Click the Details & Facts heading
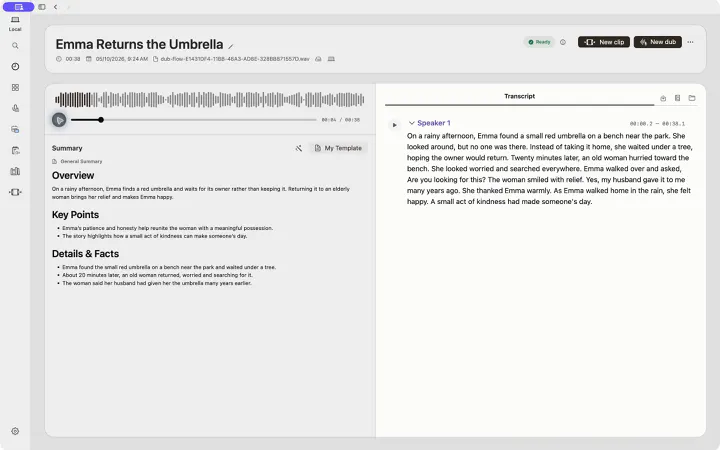Image resolution: width=720 pixels, height=450 pixels. (85, 253)
